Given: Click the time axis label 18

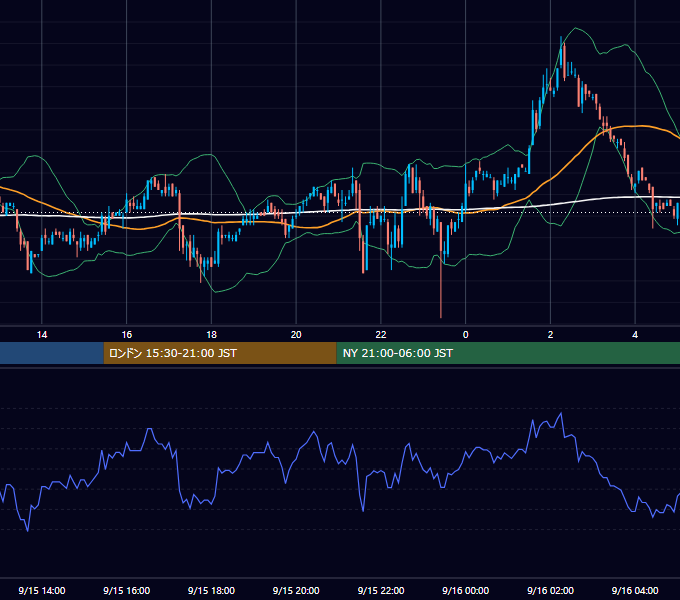Looking at the screenshot, I should (211, 335).
